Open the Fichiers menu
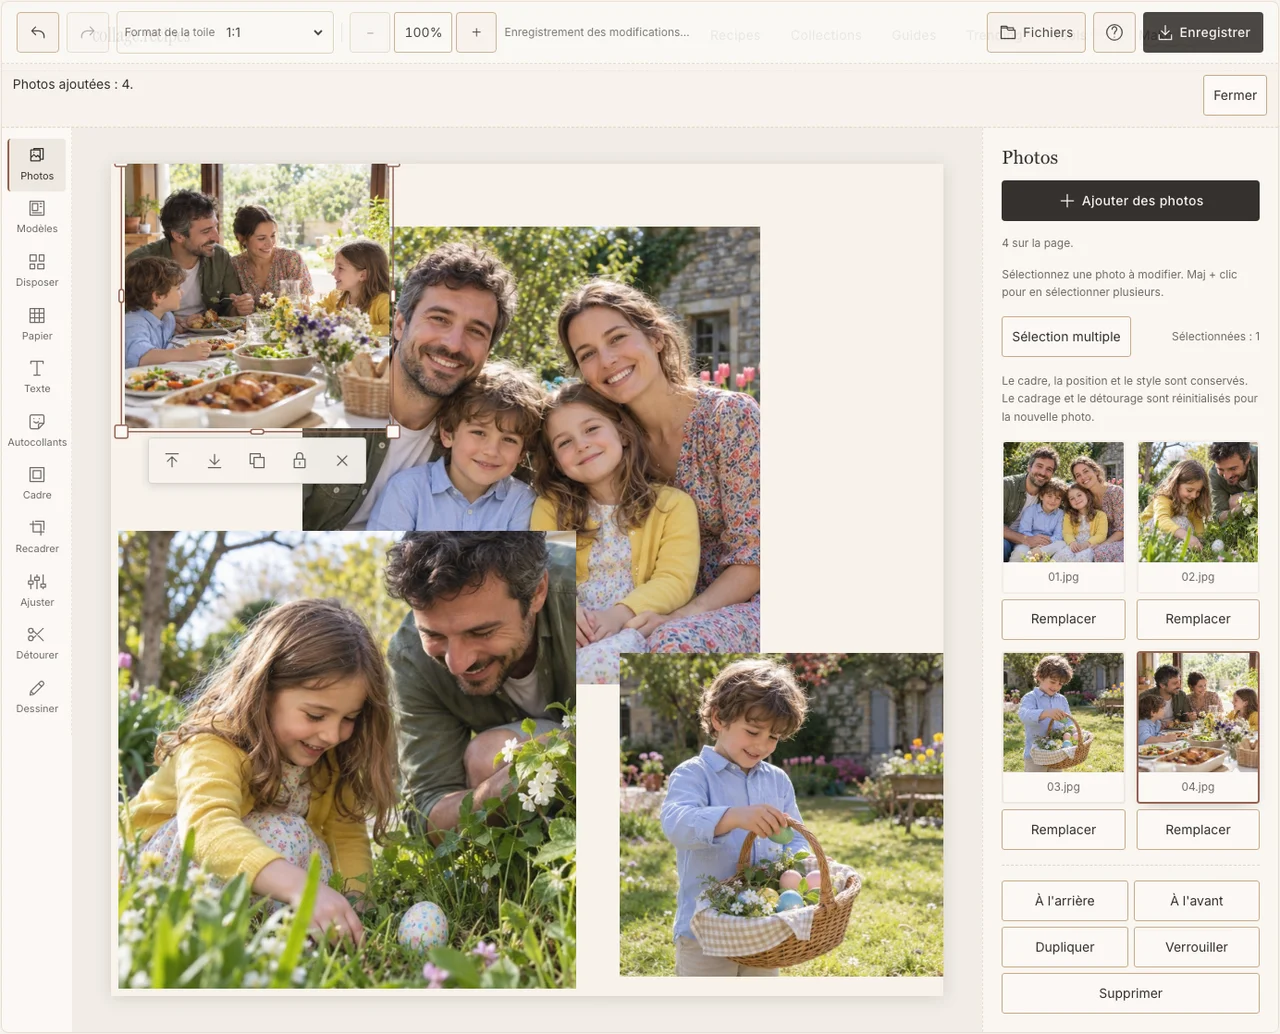 pyautogui.click(x=1036, y=33)
